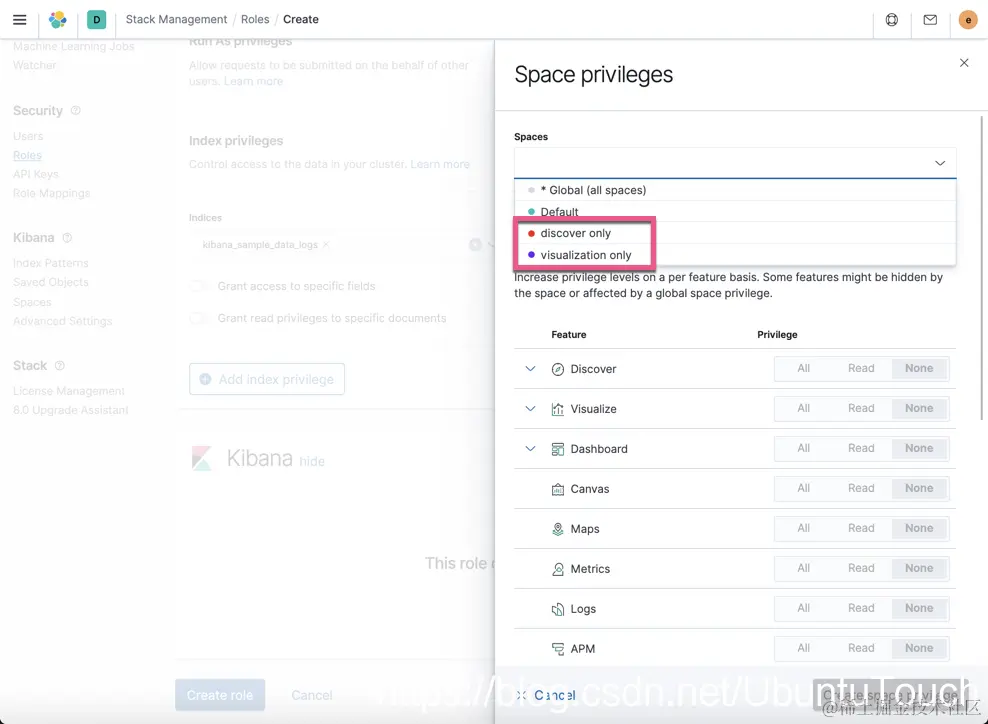Set Maps privilege to All
Viewport: 988px width, 724px height.
click(803, 529)
